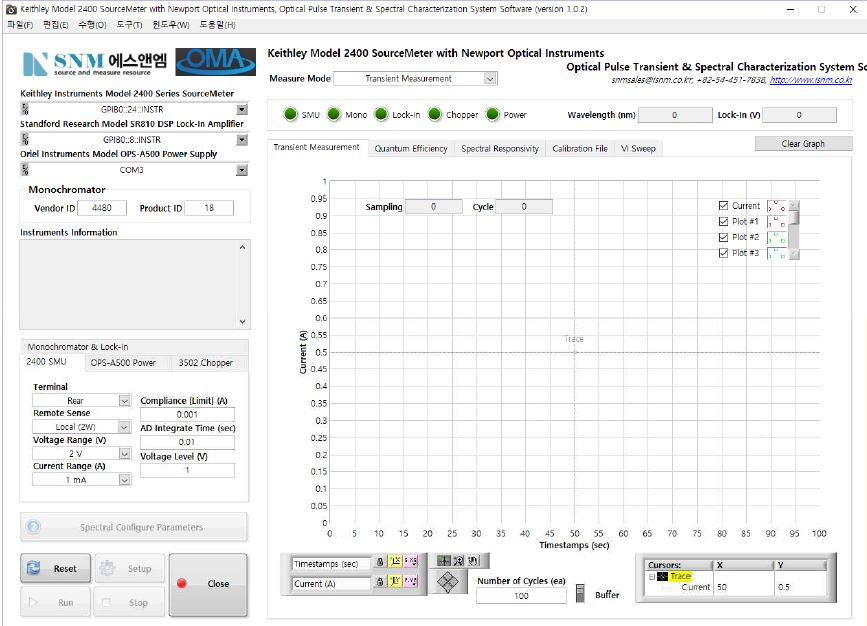
Task: Switch to Calibration File tab
Action: click(x=579, y=148)
